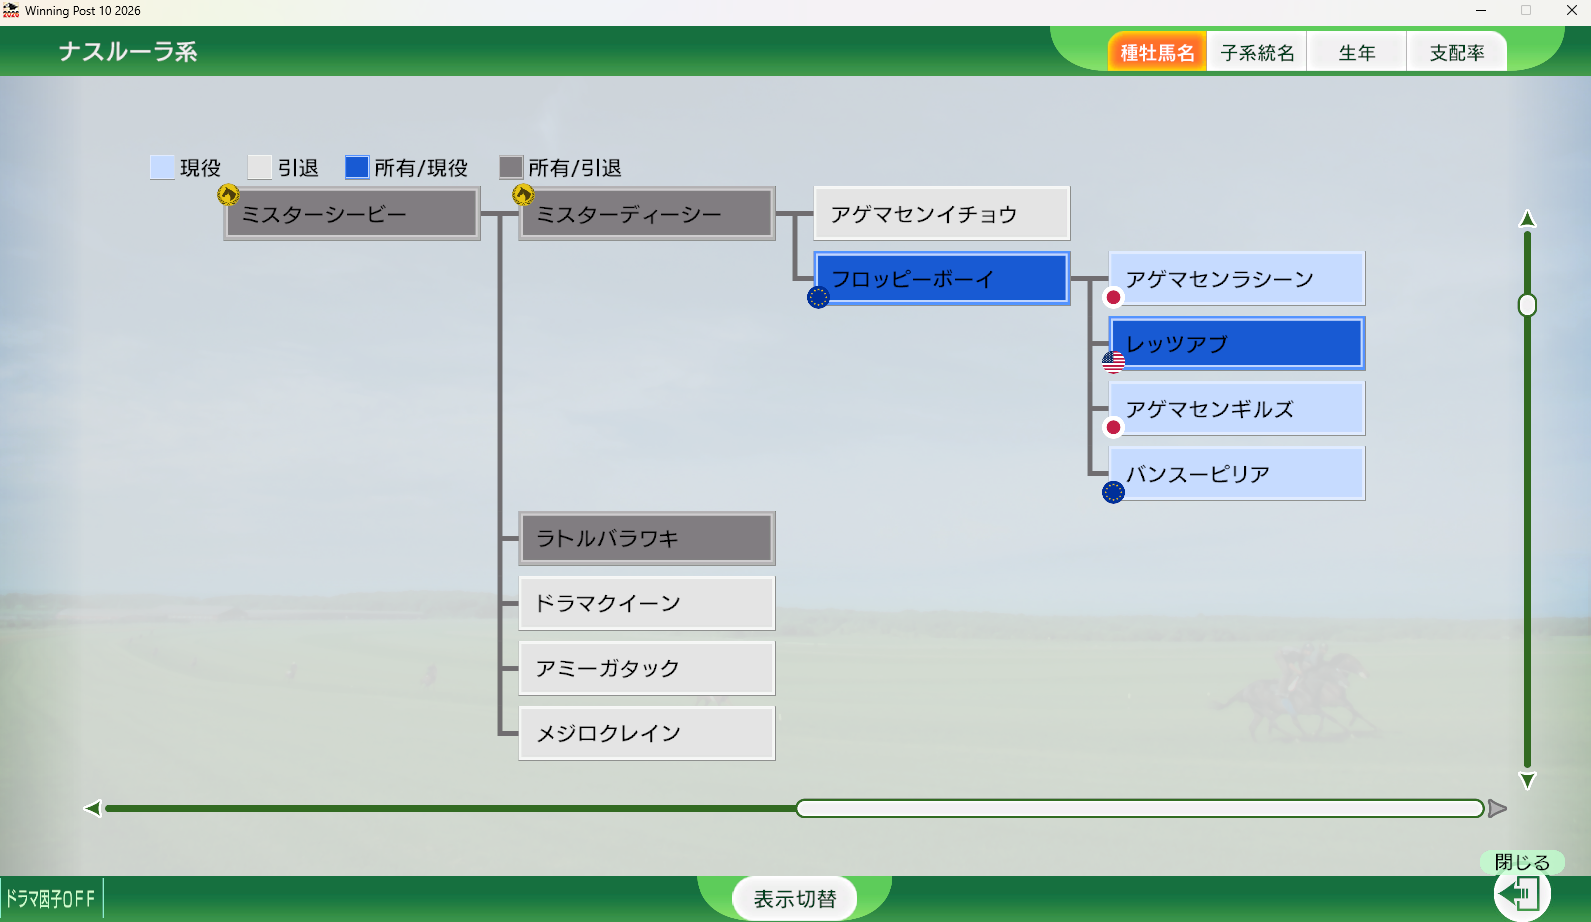This screenshot has width=1591, height=922.
Task: Select the ミスターシービー node
Action: click(x=352, y=213)
